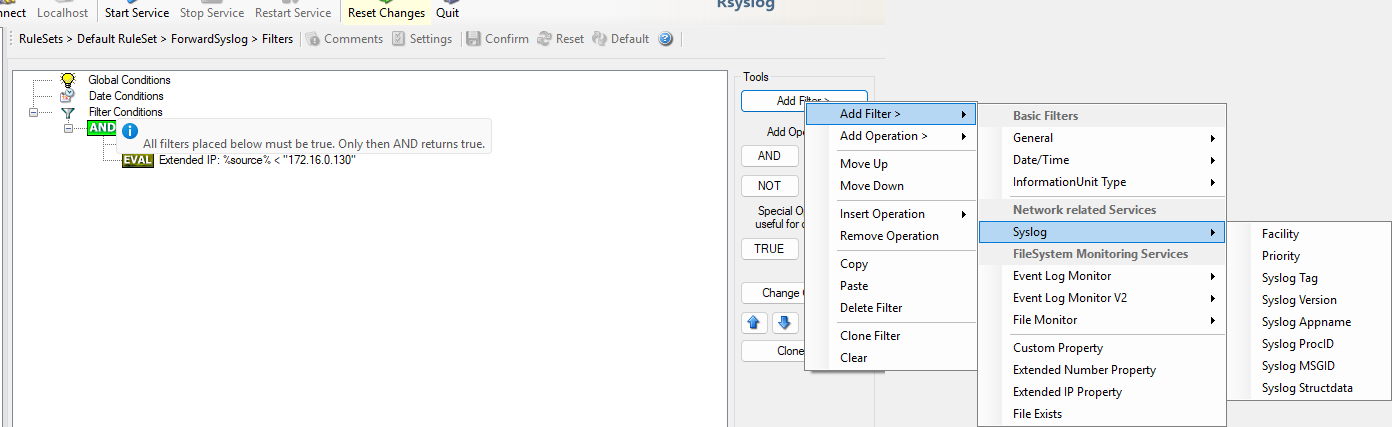Click the AND operation button
This screenshot has width=1392, height=427.
[x=769, y=156]
